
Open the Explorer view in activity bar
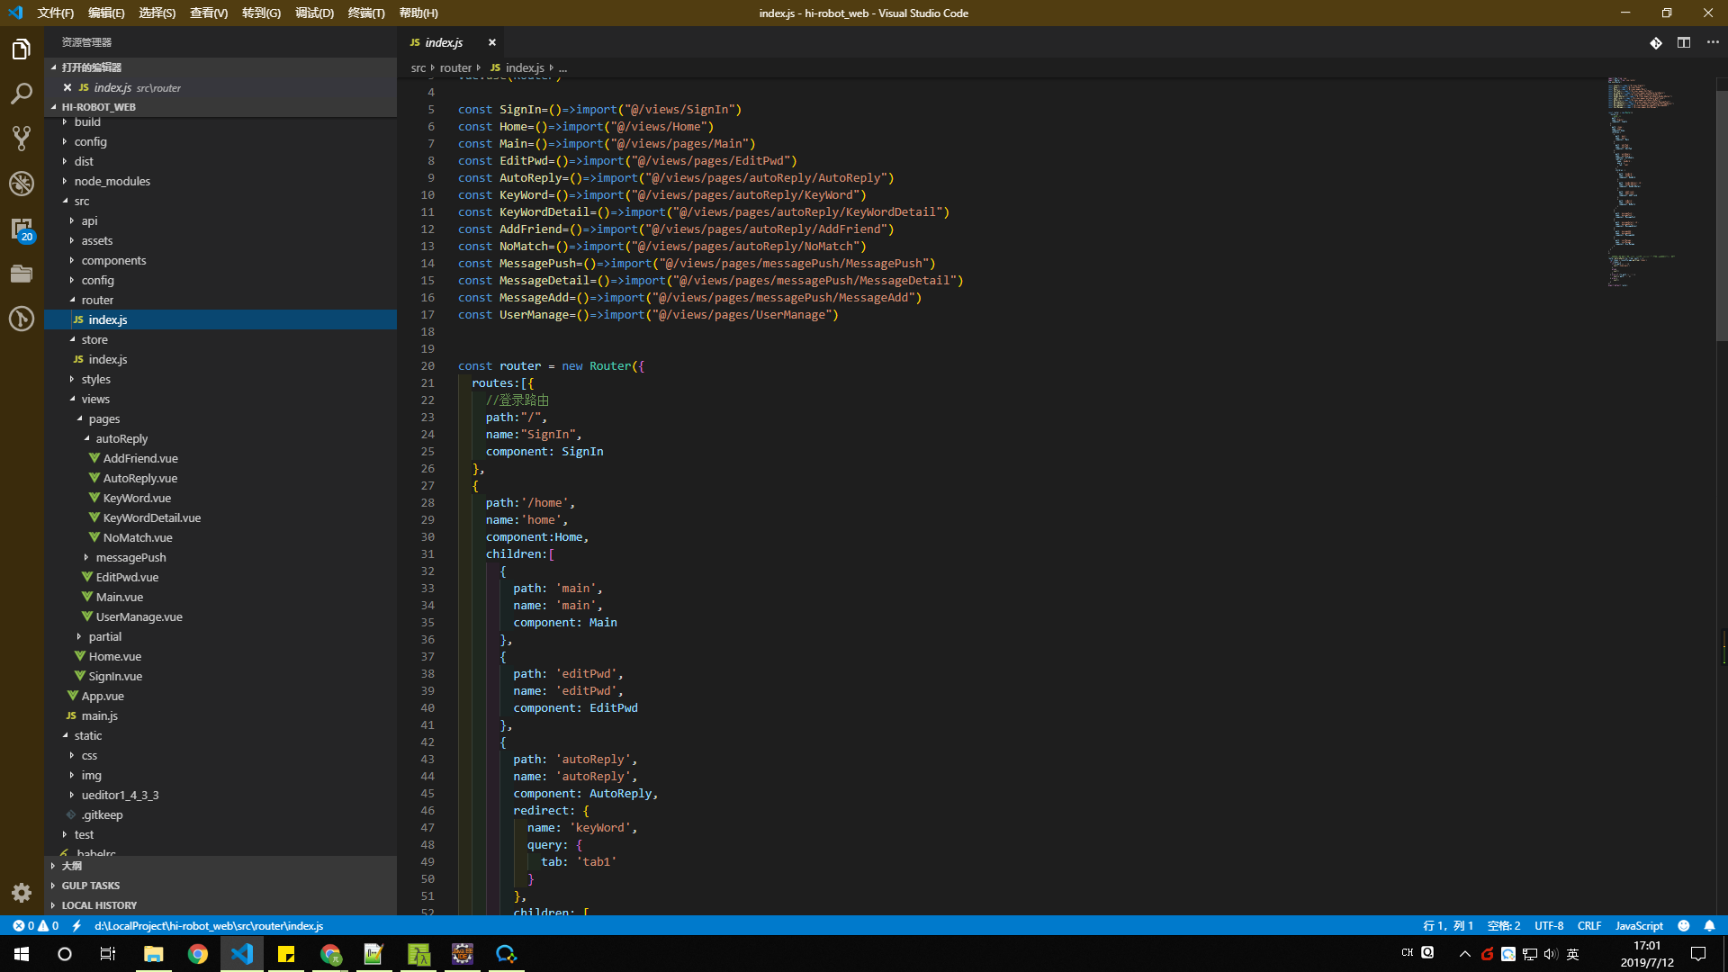tap(21, 50)
